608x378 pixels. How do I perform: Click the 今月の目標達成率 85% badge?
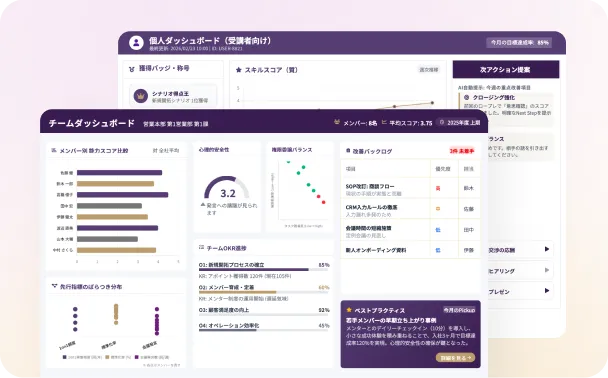tap(519, 43)
